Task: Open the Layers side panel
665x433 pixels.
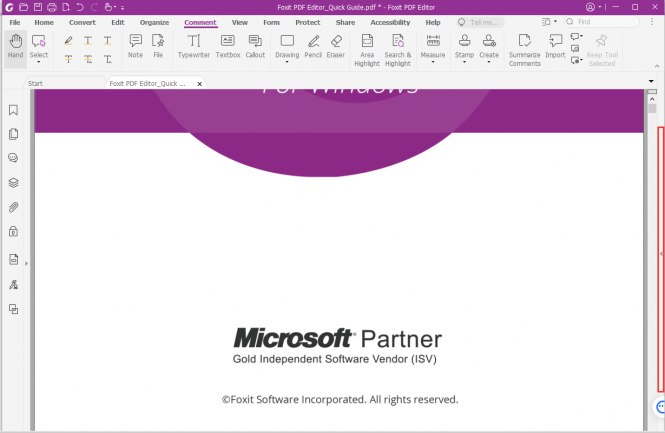Action: pos(14,183)
